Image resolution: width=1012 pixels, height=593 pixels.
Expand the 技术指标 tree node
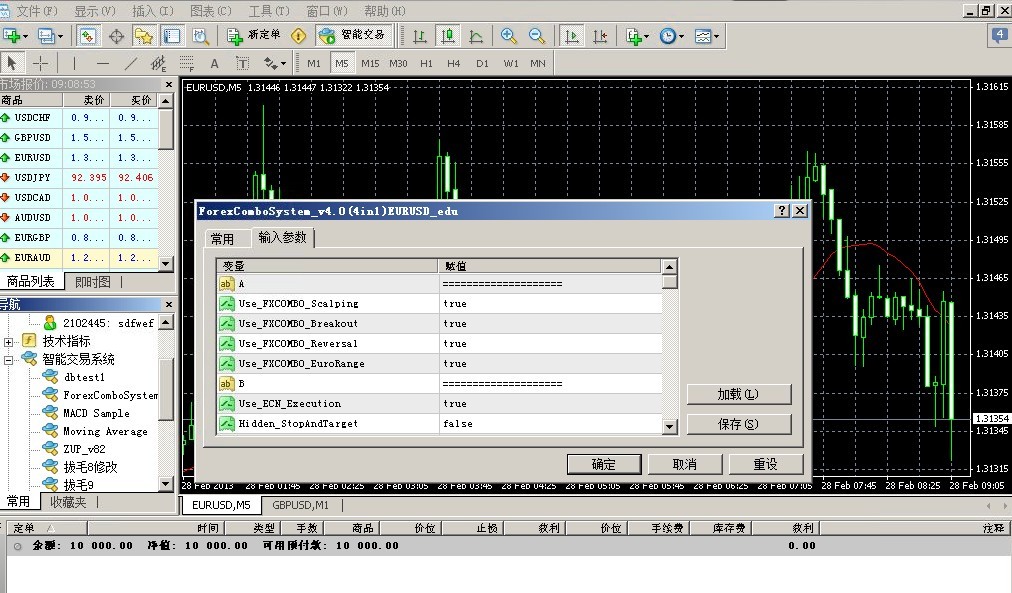point(9,341)
